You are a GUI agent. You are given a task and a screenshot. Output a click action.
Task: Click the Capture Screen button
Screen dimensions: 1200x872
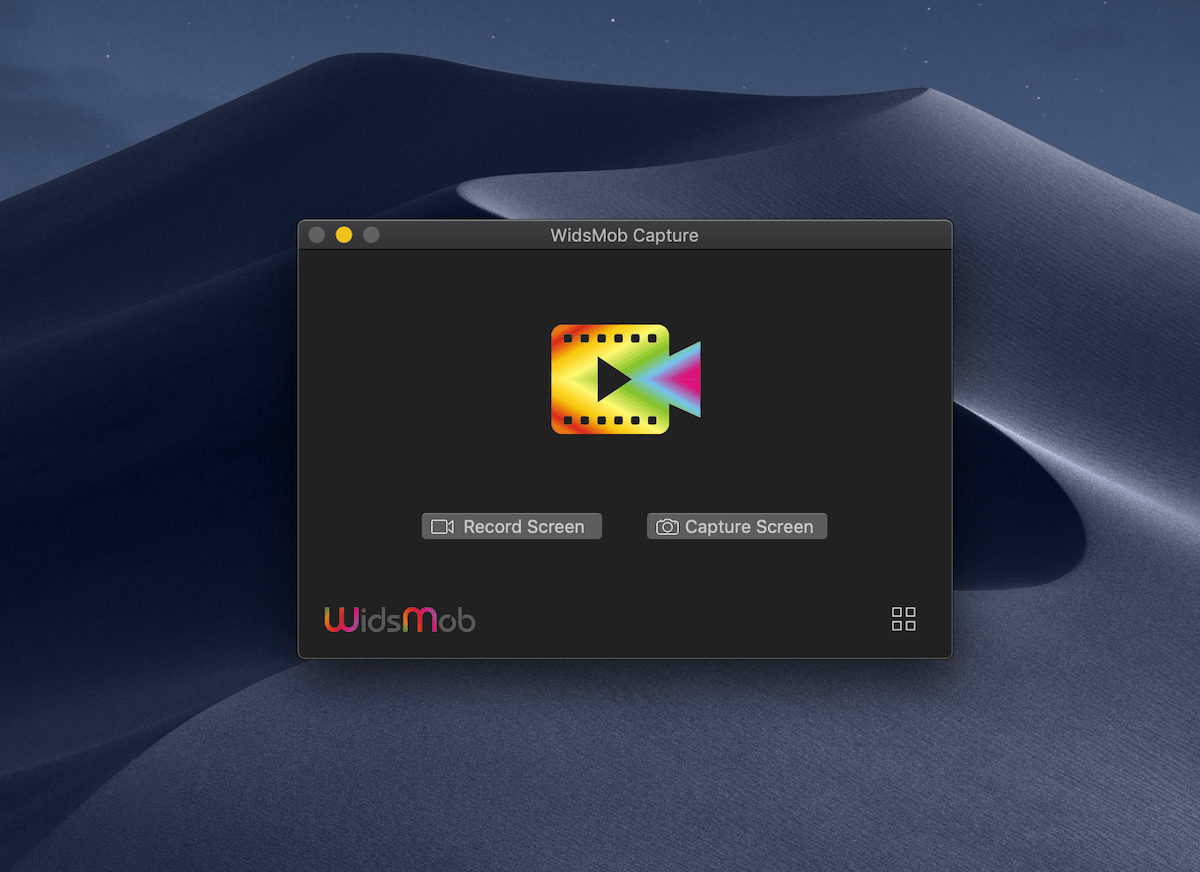[x=737, y=526]
